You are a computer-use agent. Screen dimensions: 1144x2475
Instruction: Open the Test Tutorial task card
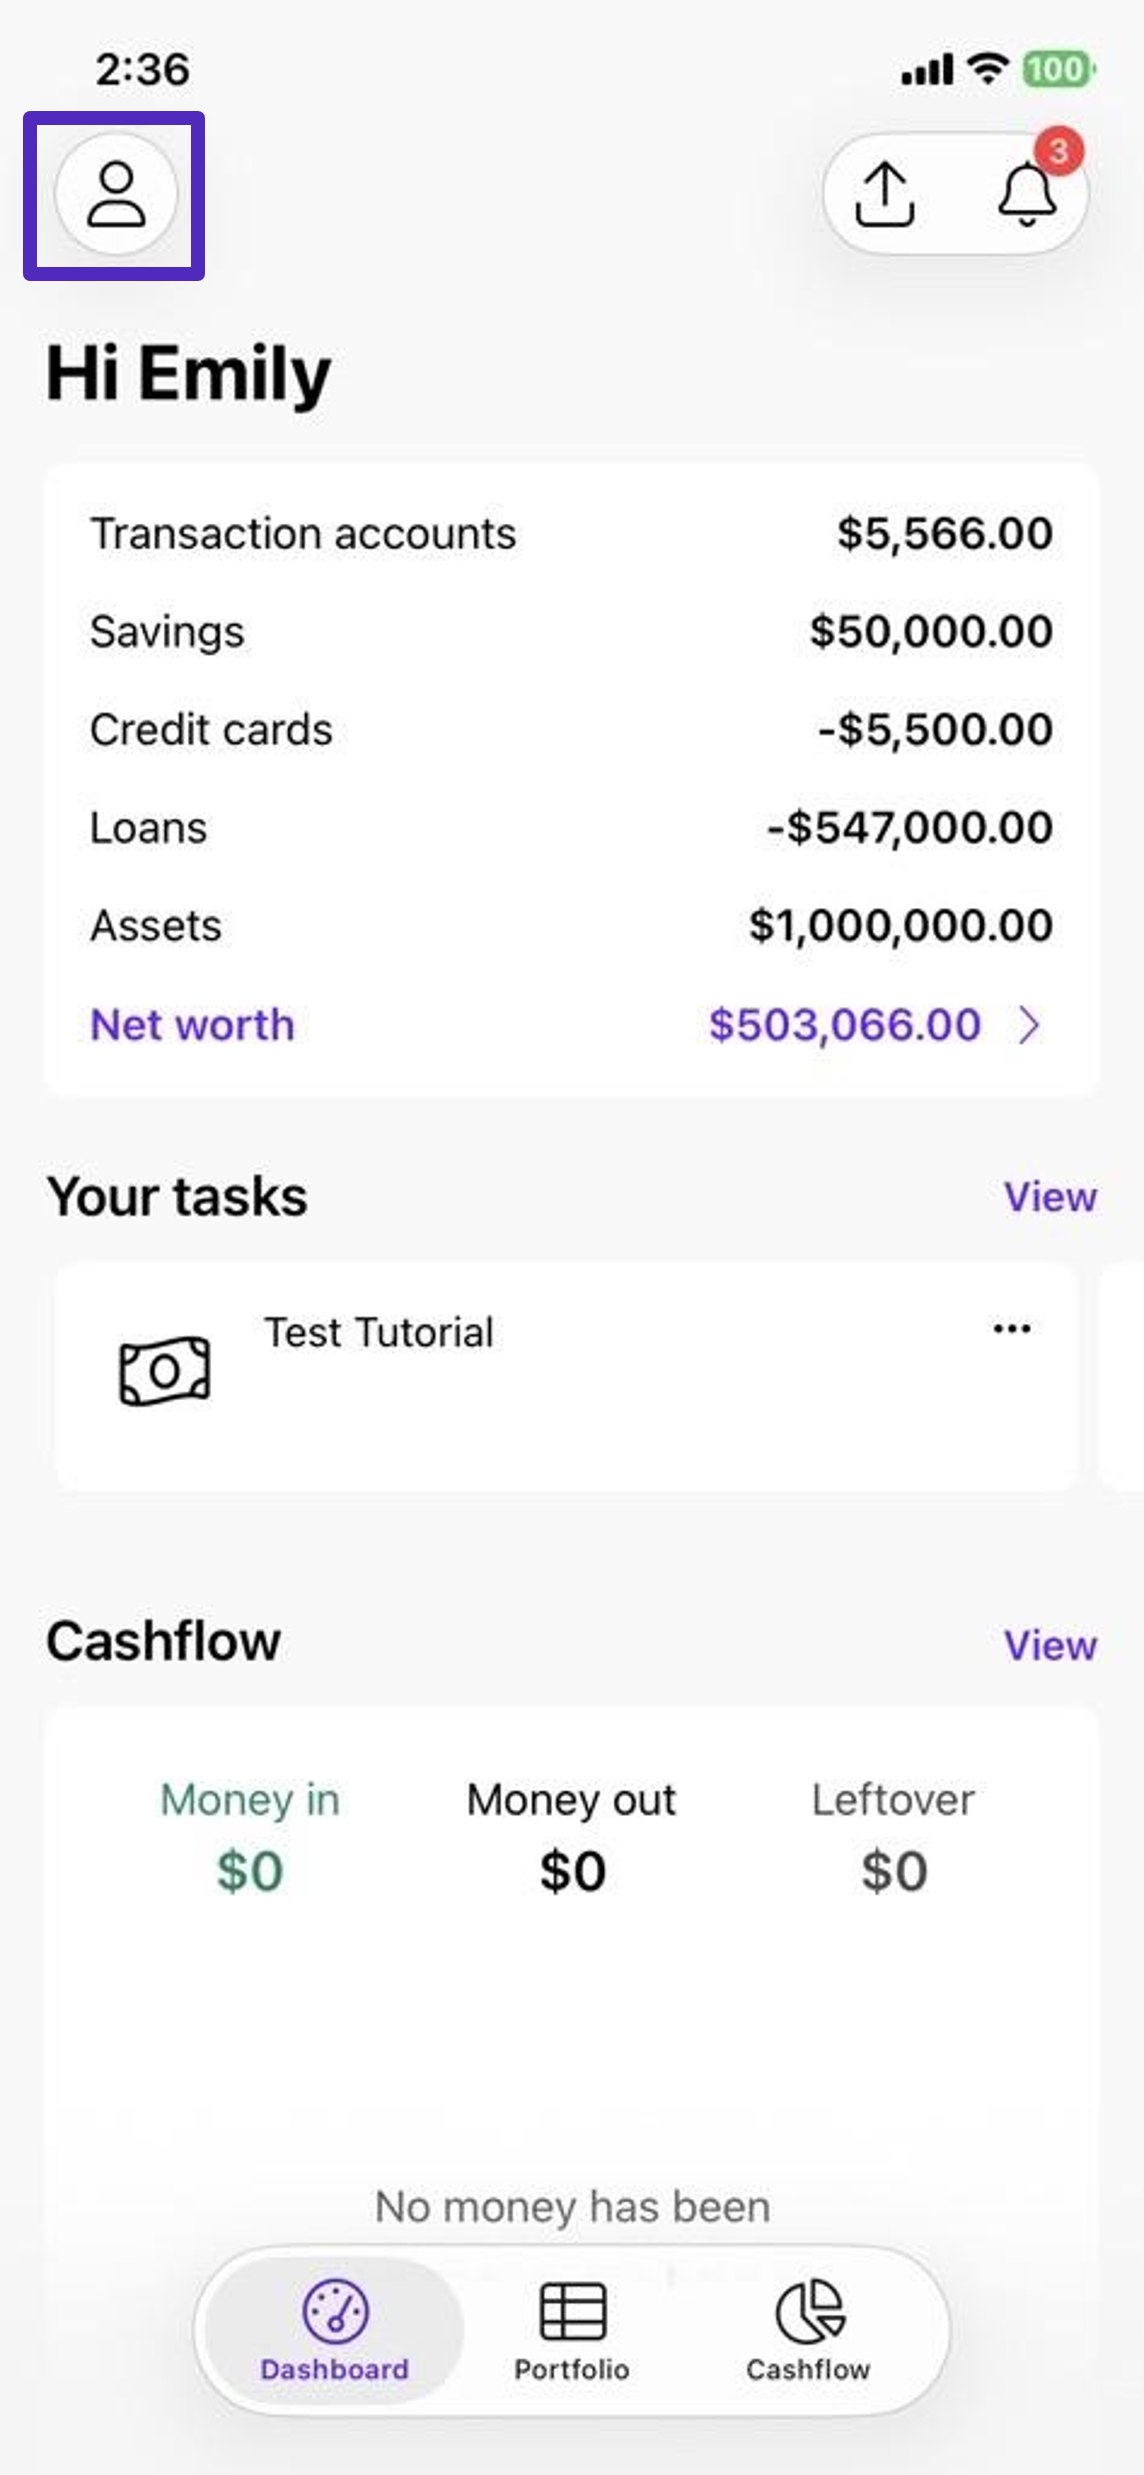coord(566,1376)
